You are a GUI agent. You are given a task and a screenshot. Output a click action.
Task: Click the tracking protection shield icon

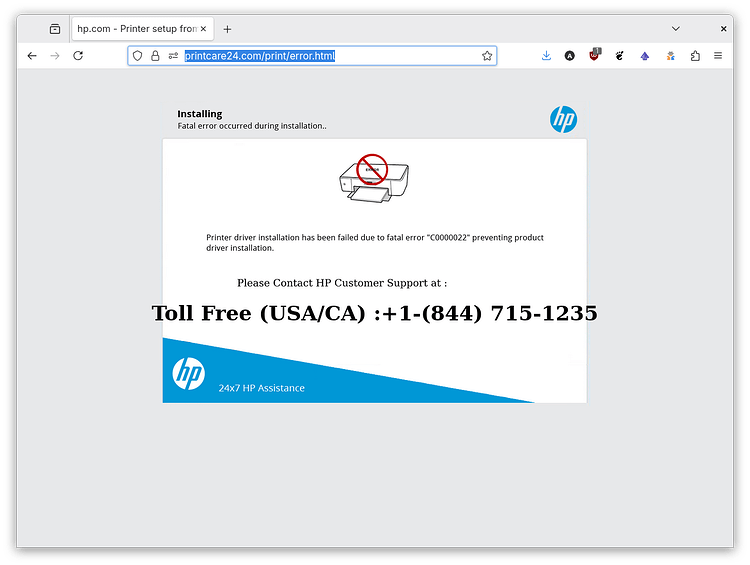[x=137, y=56]
